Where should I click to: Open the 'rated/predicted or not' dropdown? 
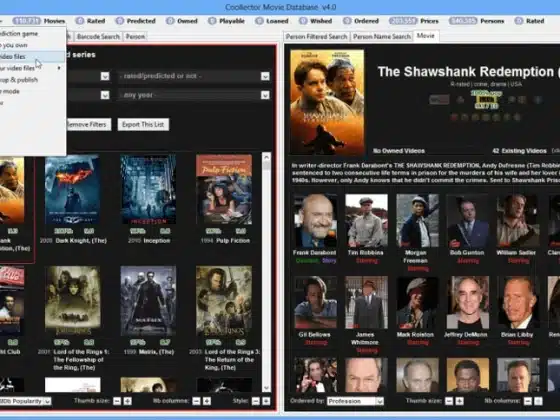194,76
